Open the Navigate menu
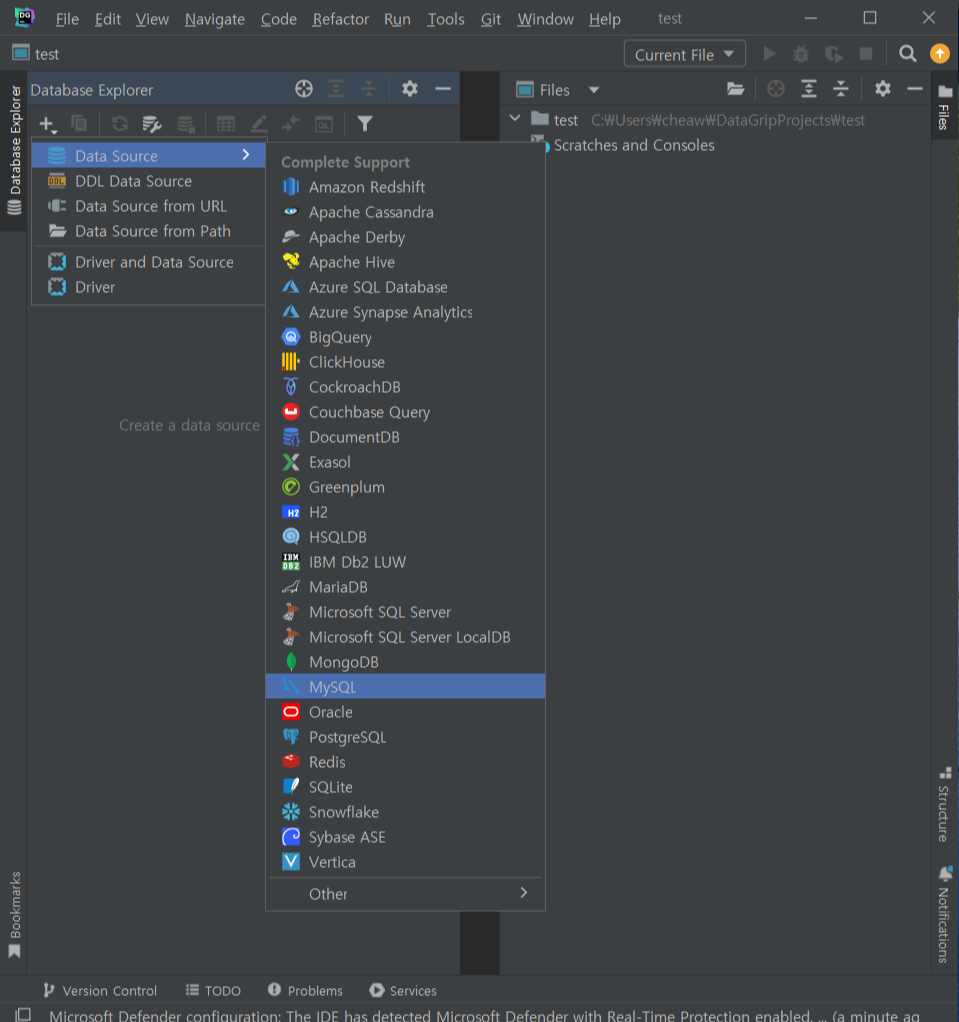The image size is (959, 1022). point(214,19)
